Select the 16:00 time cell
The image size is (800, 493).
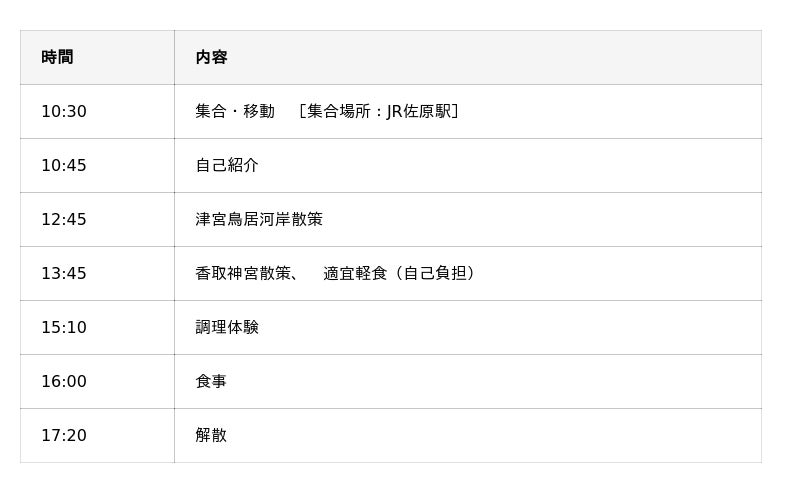pyautogui.click(x=64, y=382)
